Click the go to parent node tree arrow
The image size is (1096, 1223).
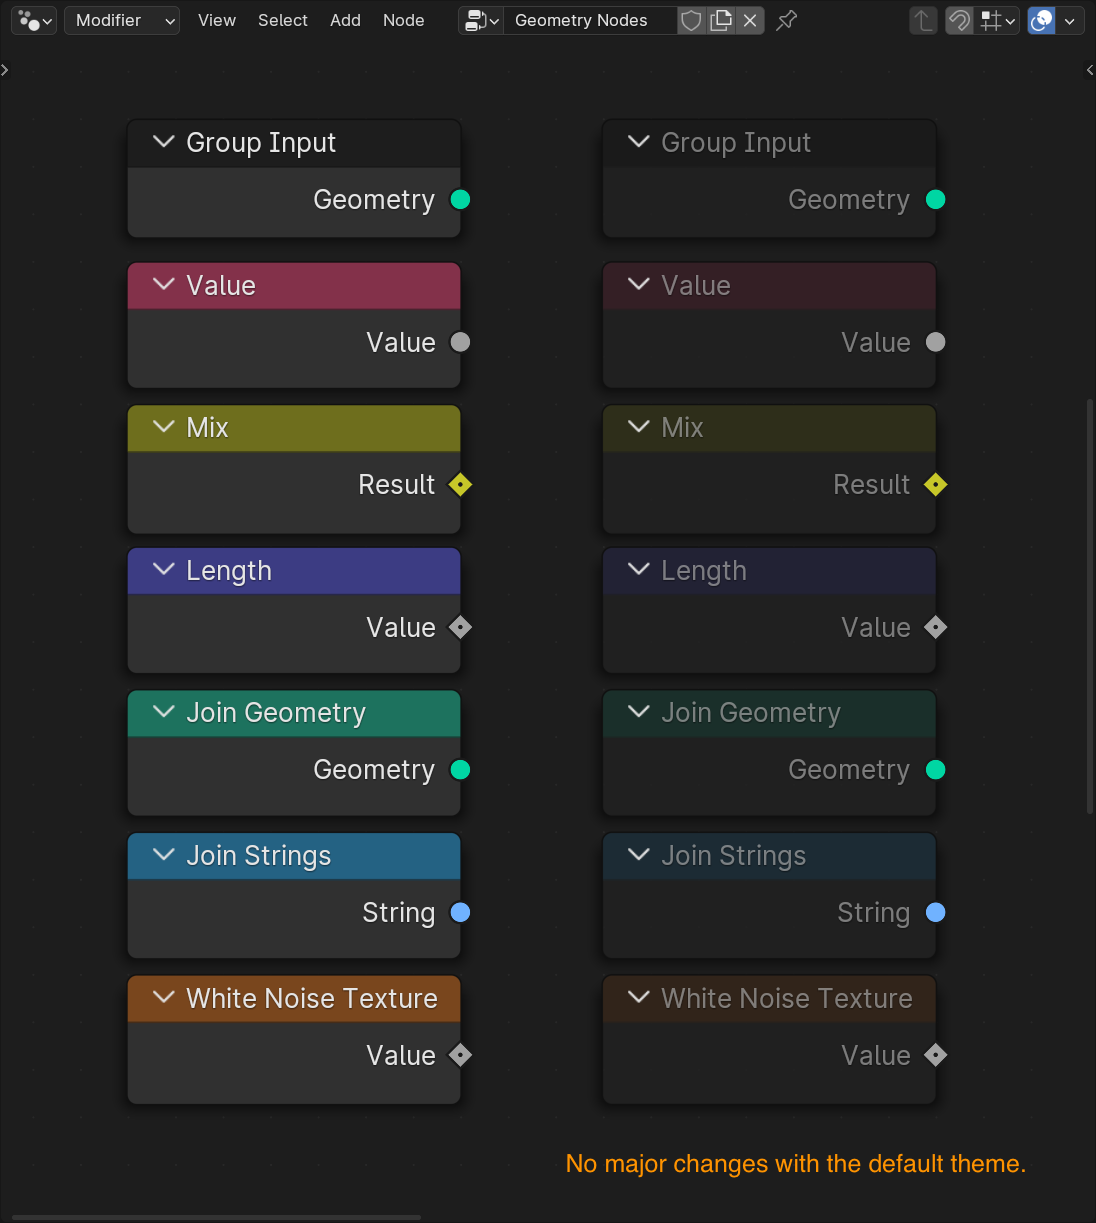click(x=923, y=20)
